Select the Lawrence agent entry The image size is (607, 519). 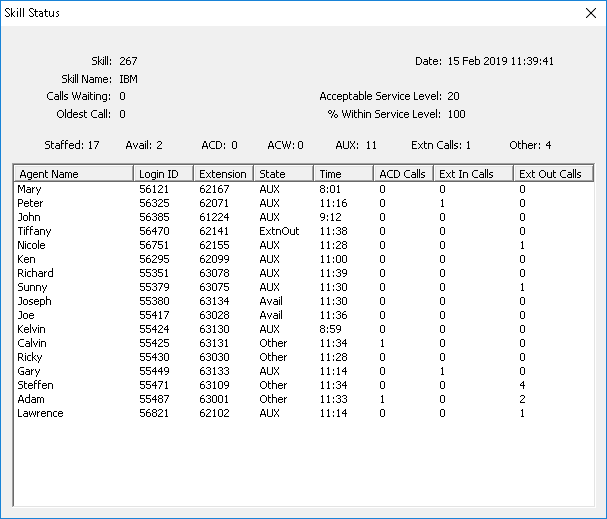40,412
